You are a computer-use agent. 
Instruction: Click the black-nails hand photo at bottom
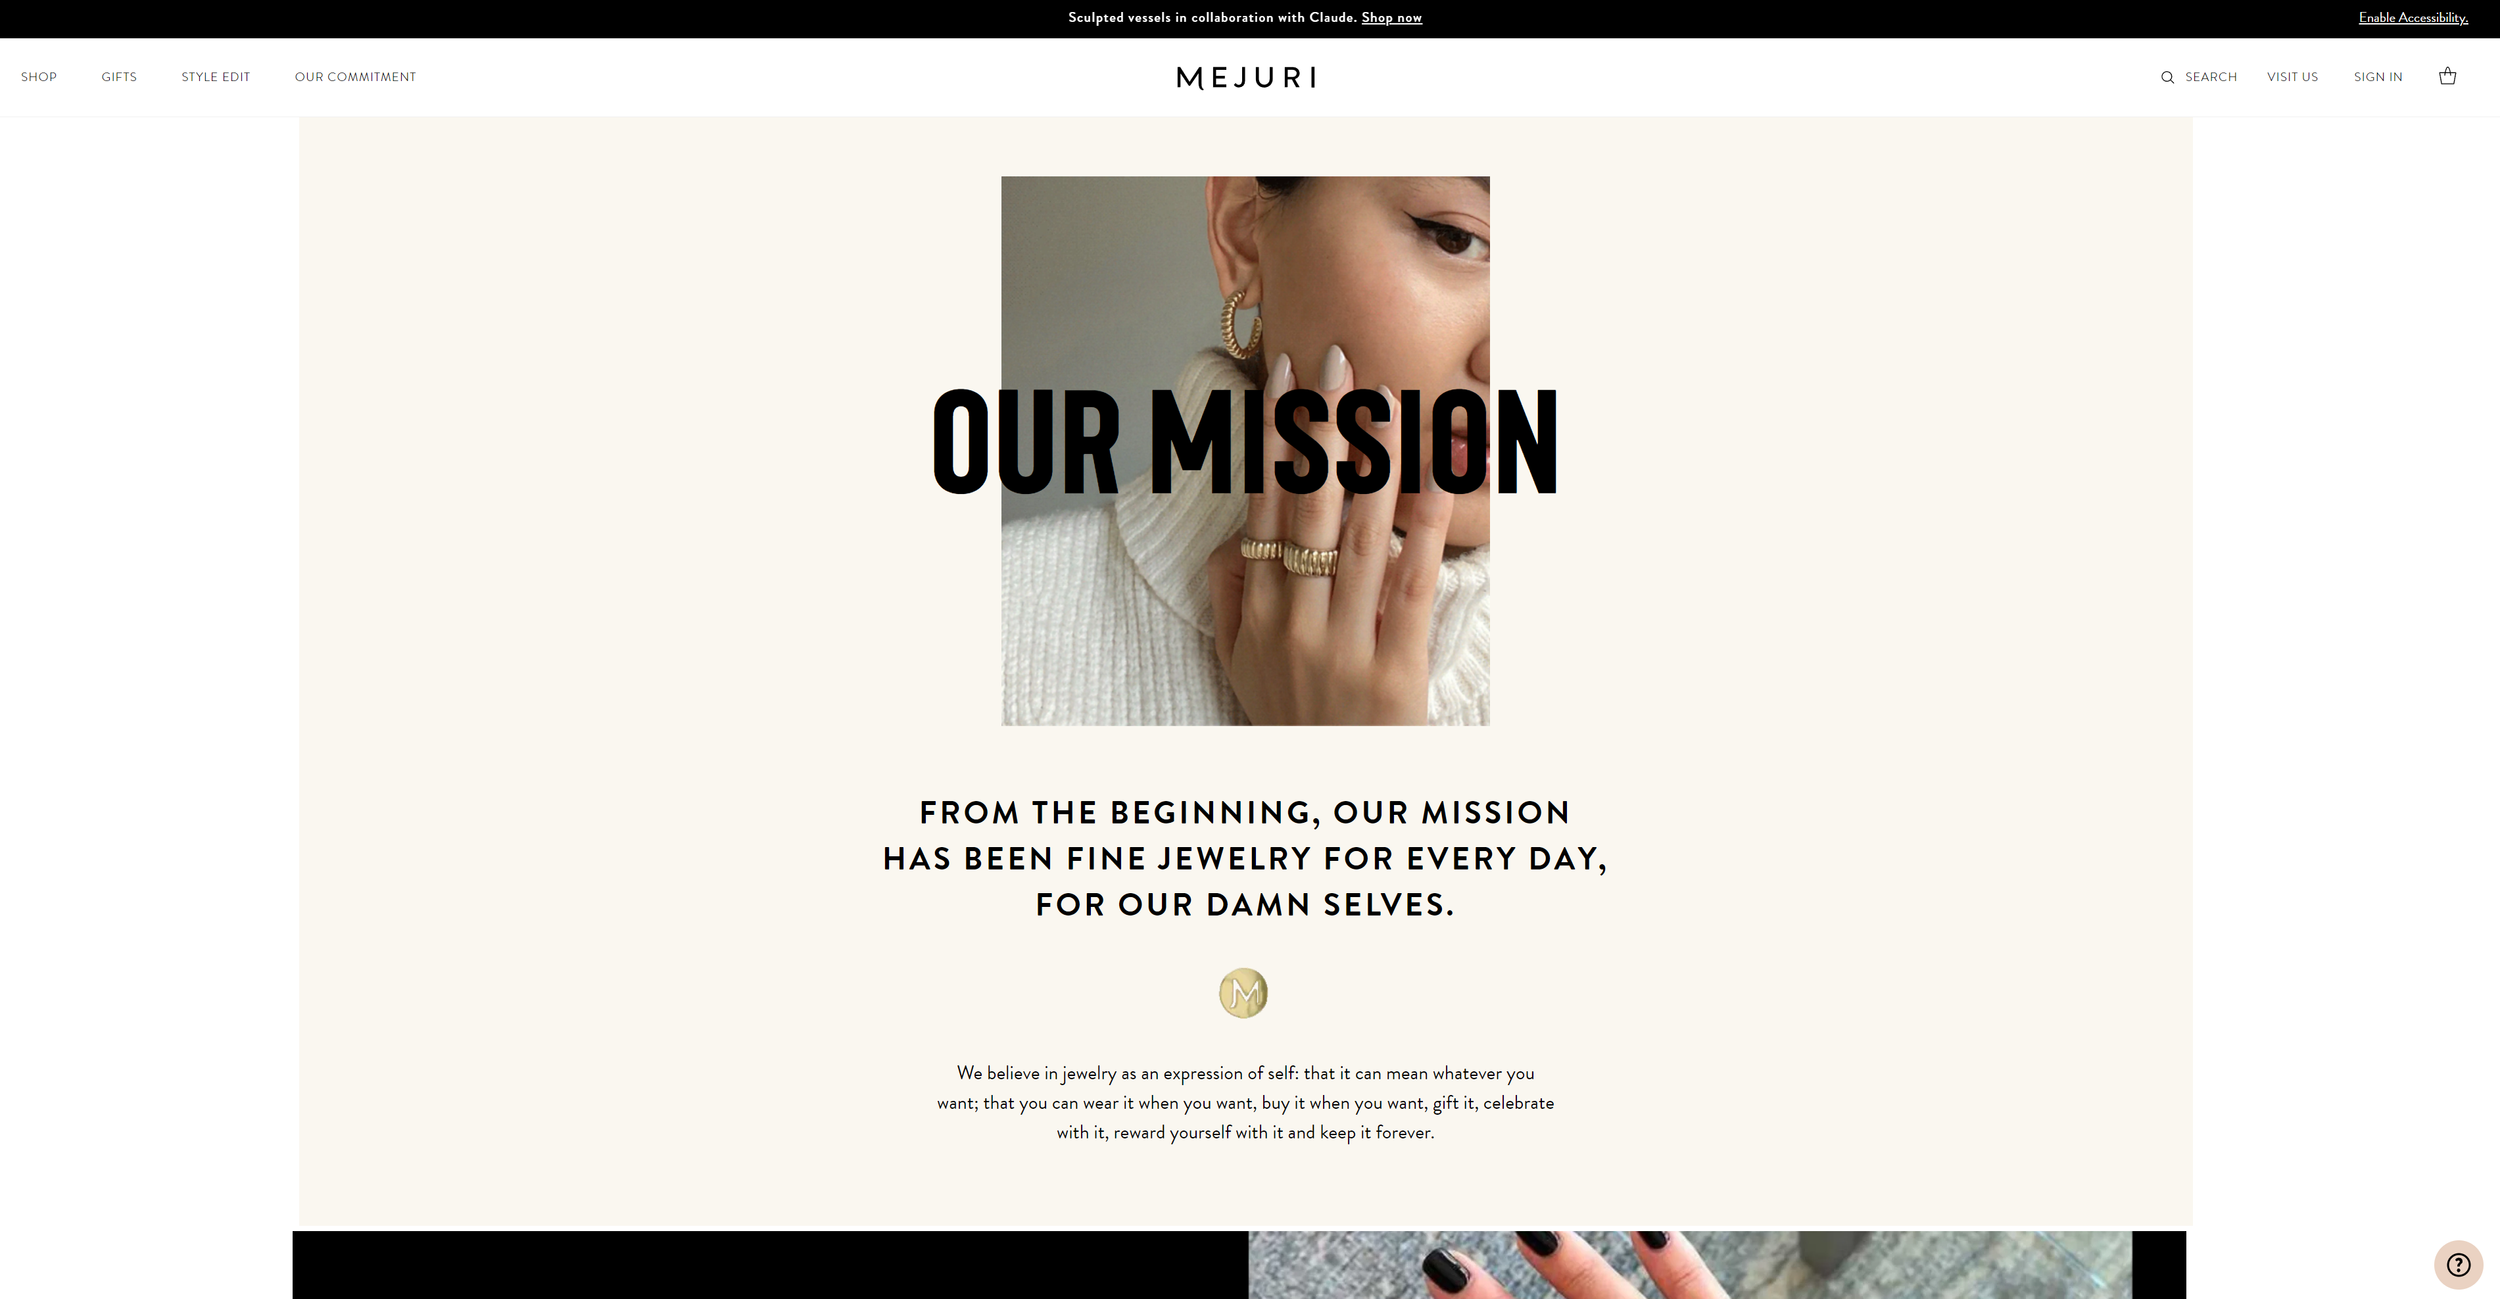(x=1690, y=1265)
